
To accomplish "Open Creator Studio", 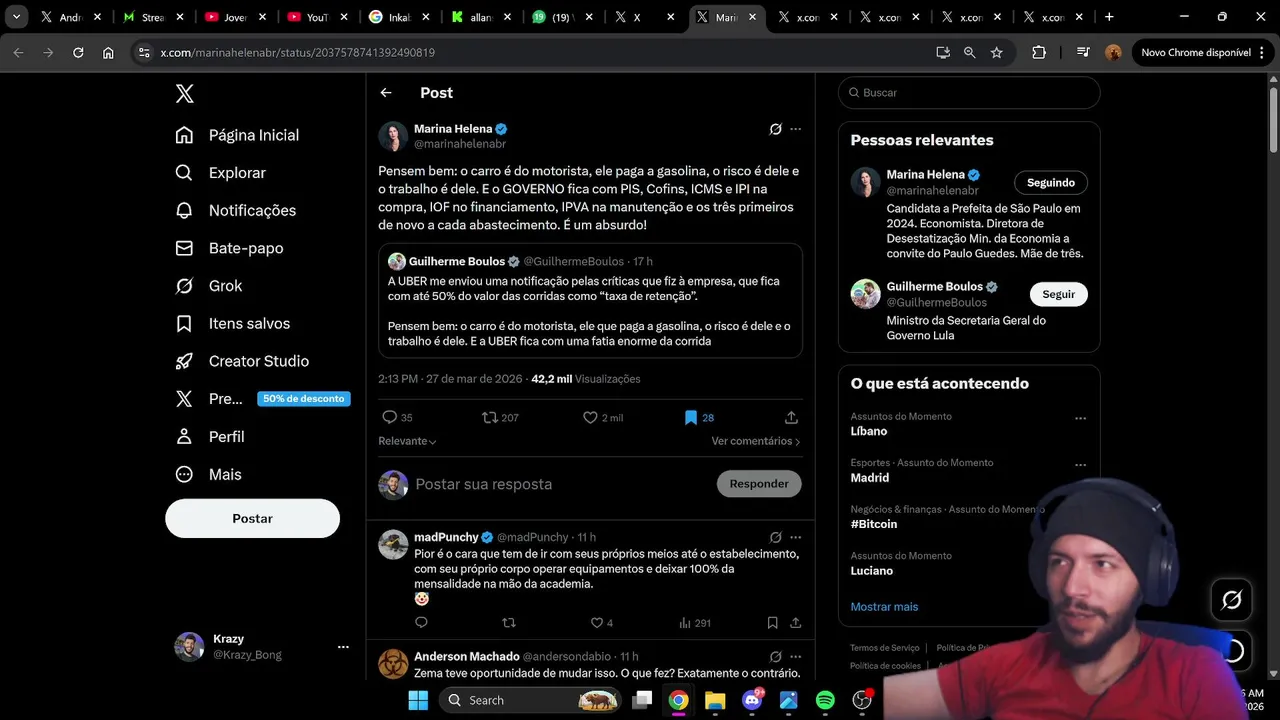I will (241, 361).
